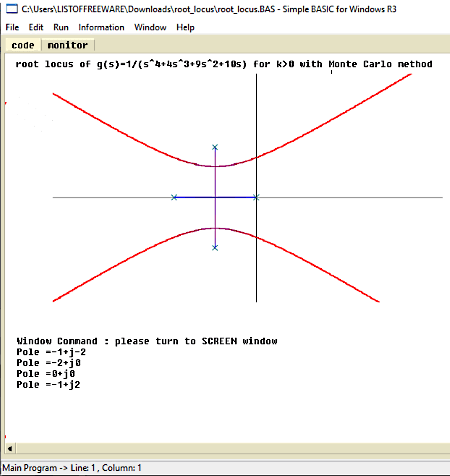The width and height of the screenshot is (450, 476).
Task: Click 'Window Command : please turn to SCREEN window'
Action: pyautogui.click(x=147, y=341)
